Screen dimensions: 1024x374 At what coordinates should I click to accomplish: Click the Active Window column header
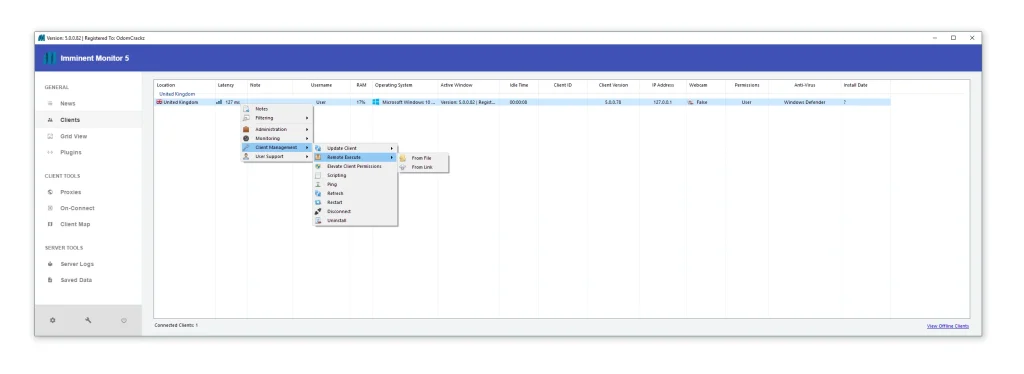click(x=456, y=86)
